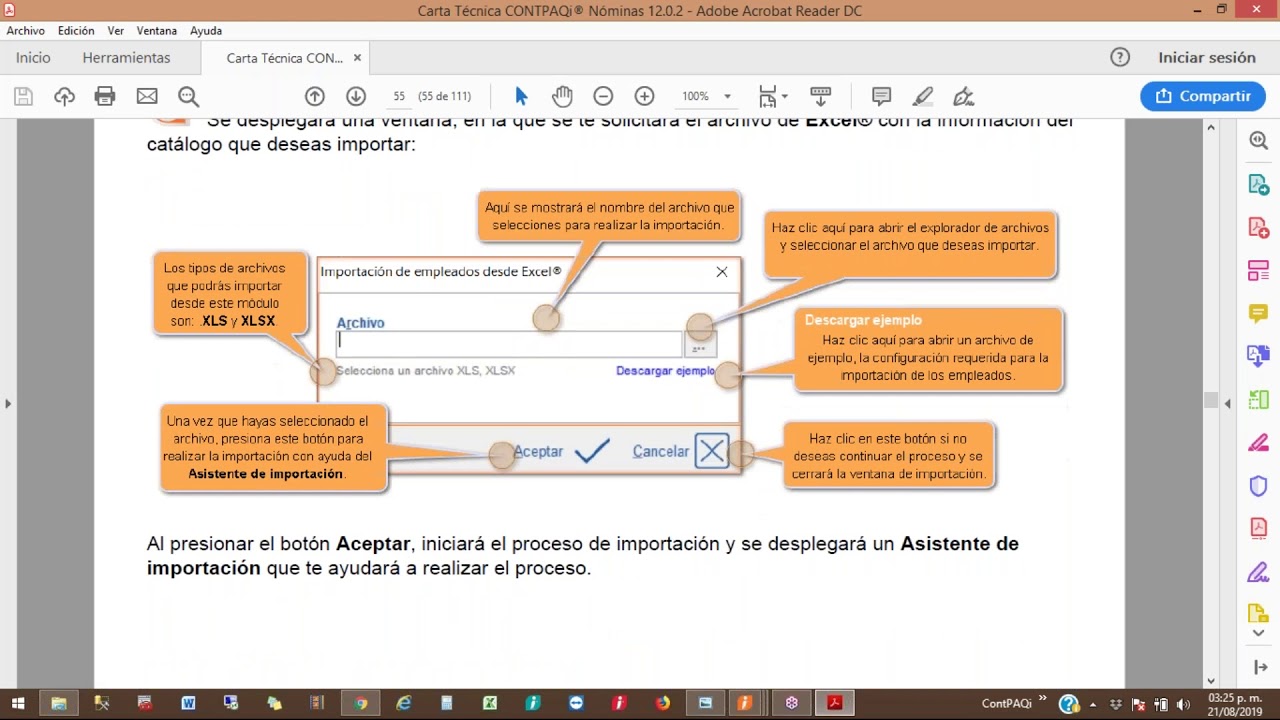Open the Ventana menu
Viewport: 1280px width, 720px height.
click(156, 31)
